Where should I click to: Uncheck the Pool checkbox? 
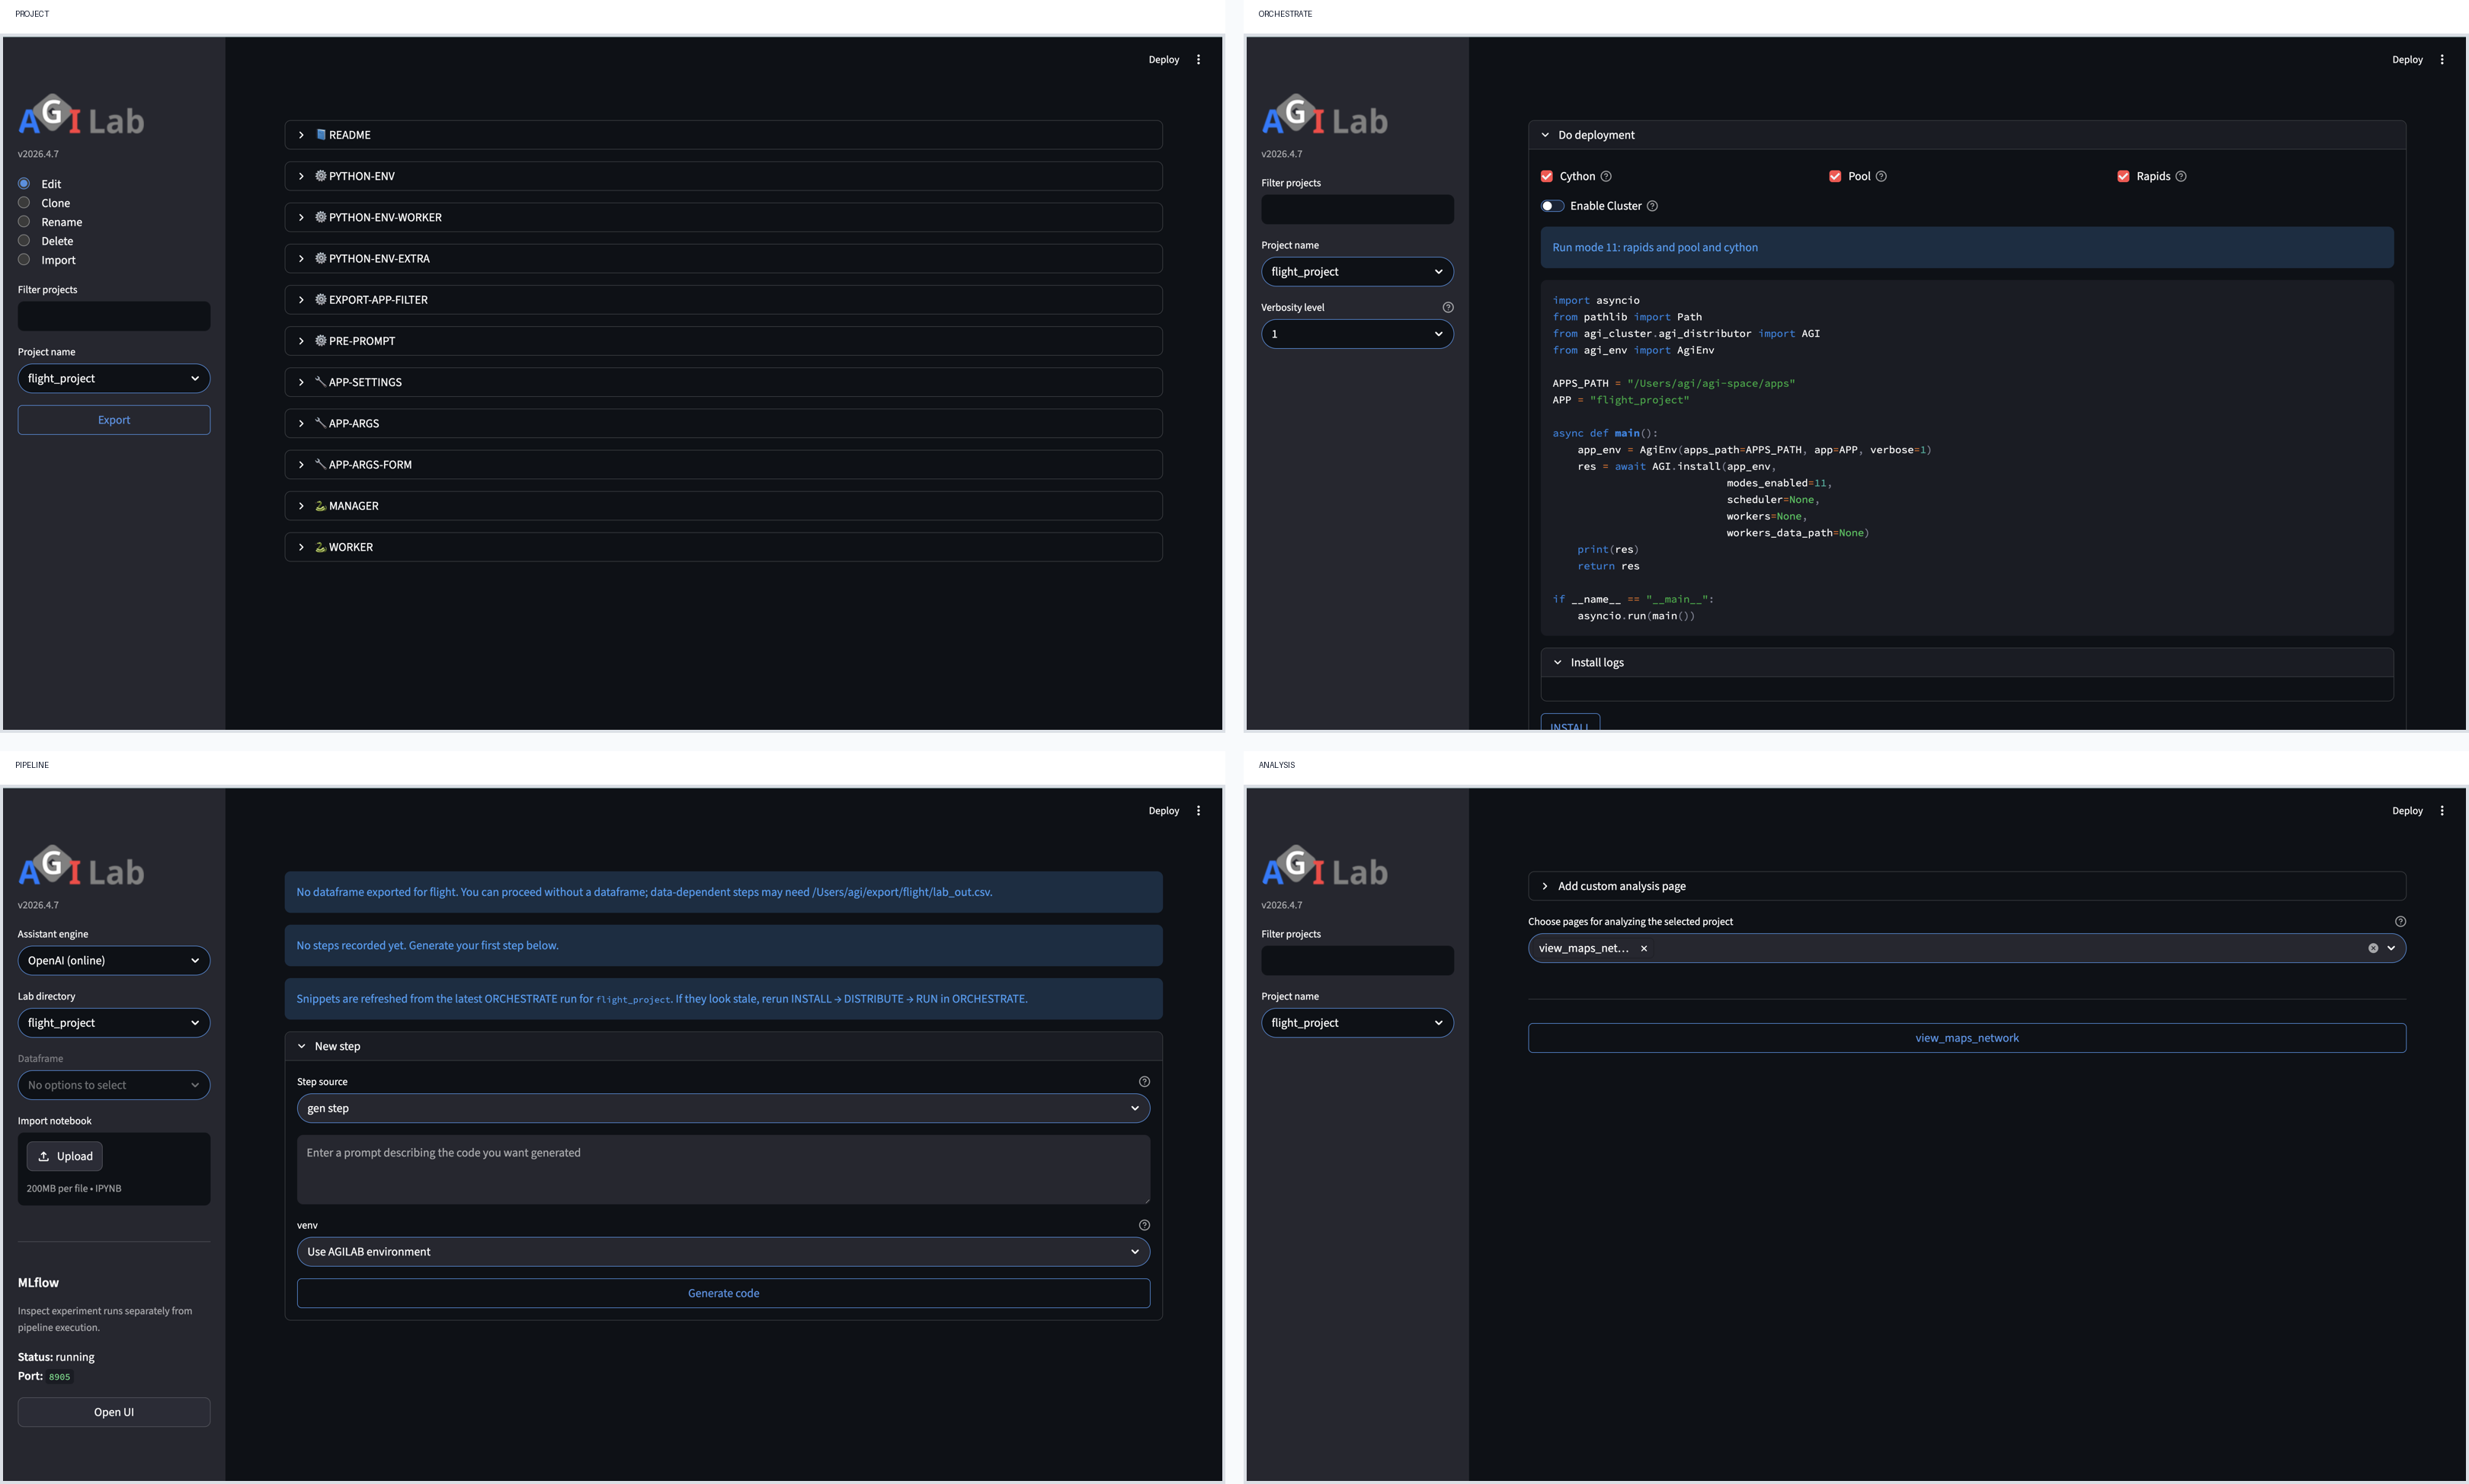click(1836, 176)
